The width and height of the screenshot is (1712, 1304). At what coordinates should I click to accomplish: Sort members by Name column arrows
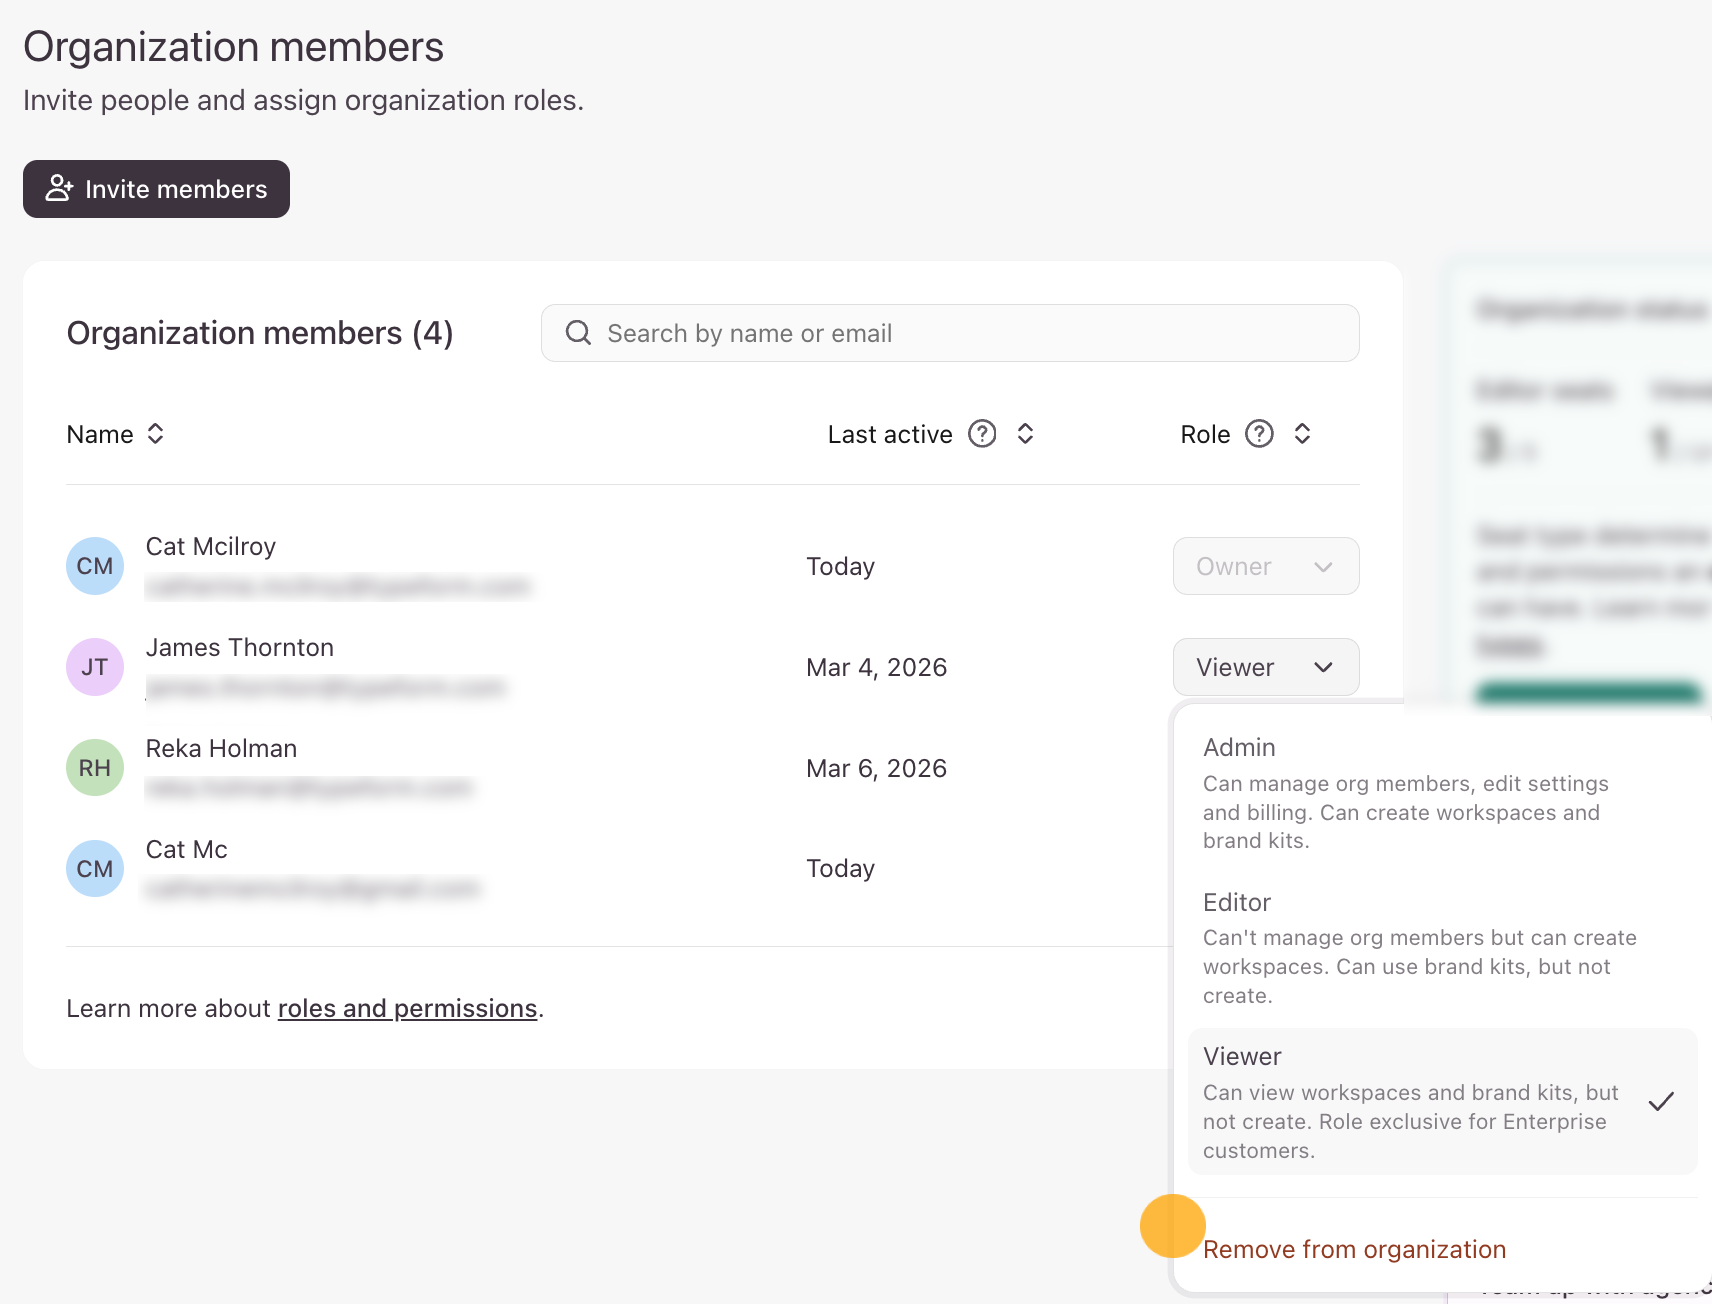click(x=156, y=434)
